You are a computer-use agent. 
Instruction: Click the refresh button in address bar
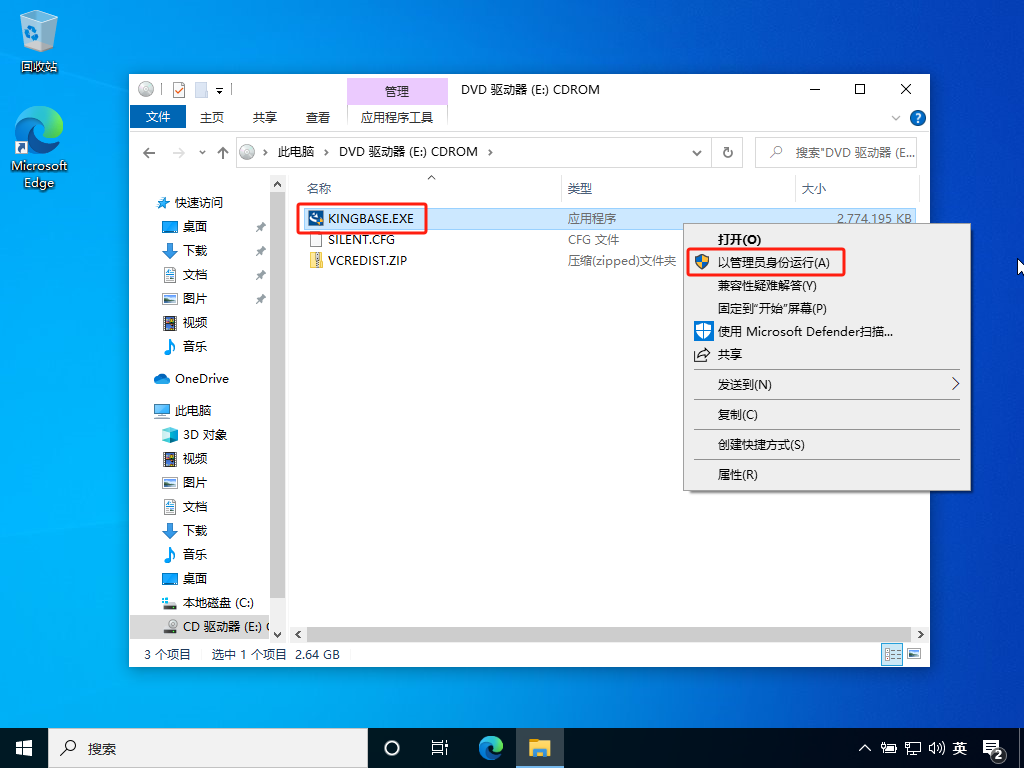pyautogui.click(x=727, y=153)
